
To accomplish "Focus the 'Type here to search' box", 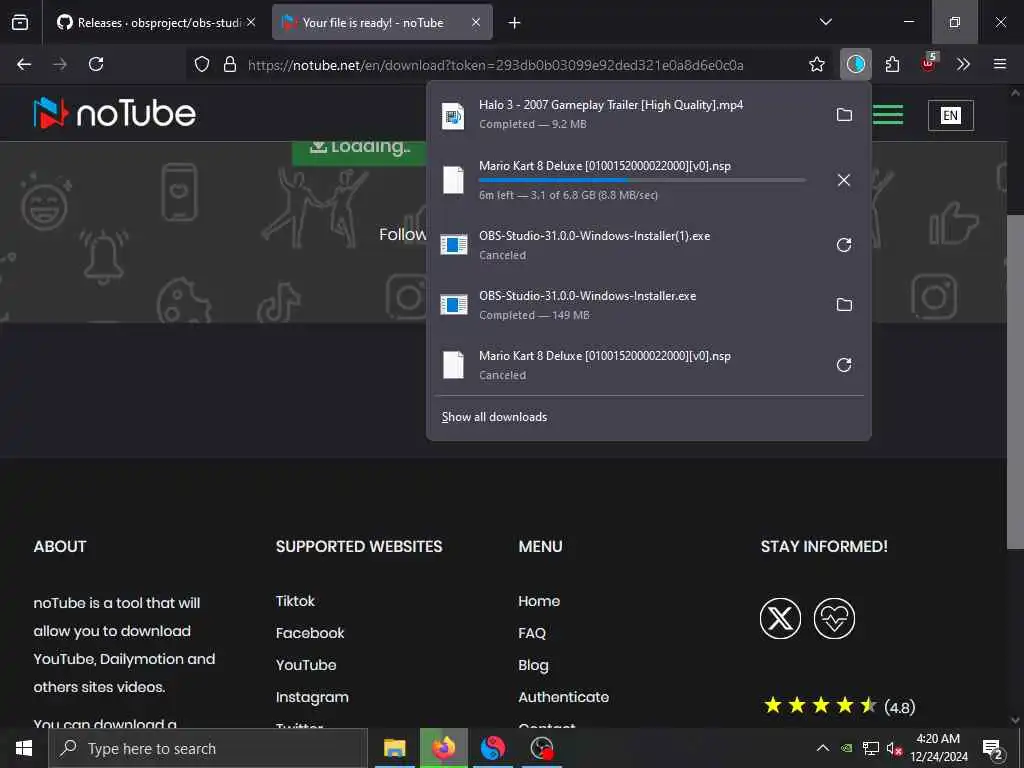I will (x=208, y=748).
